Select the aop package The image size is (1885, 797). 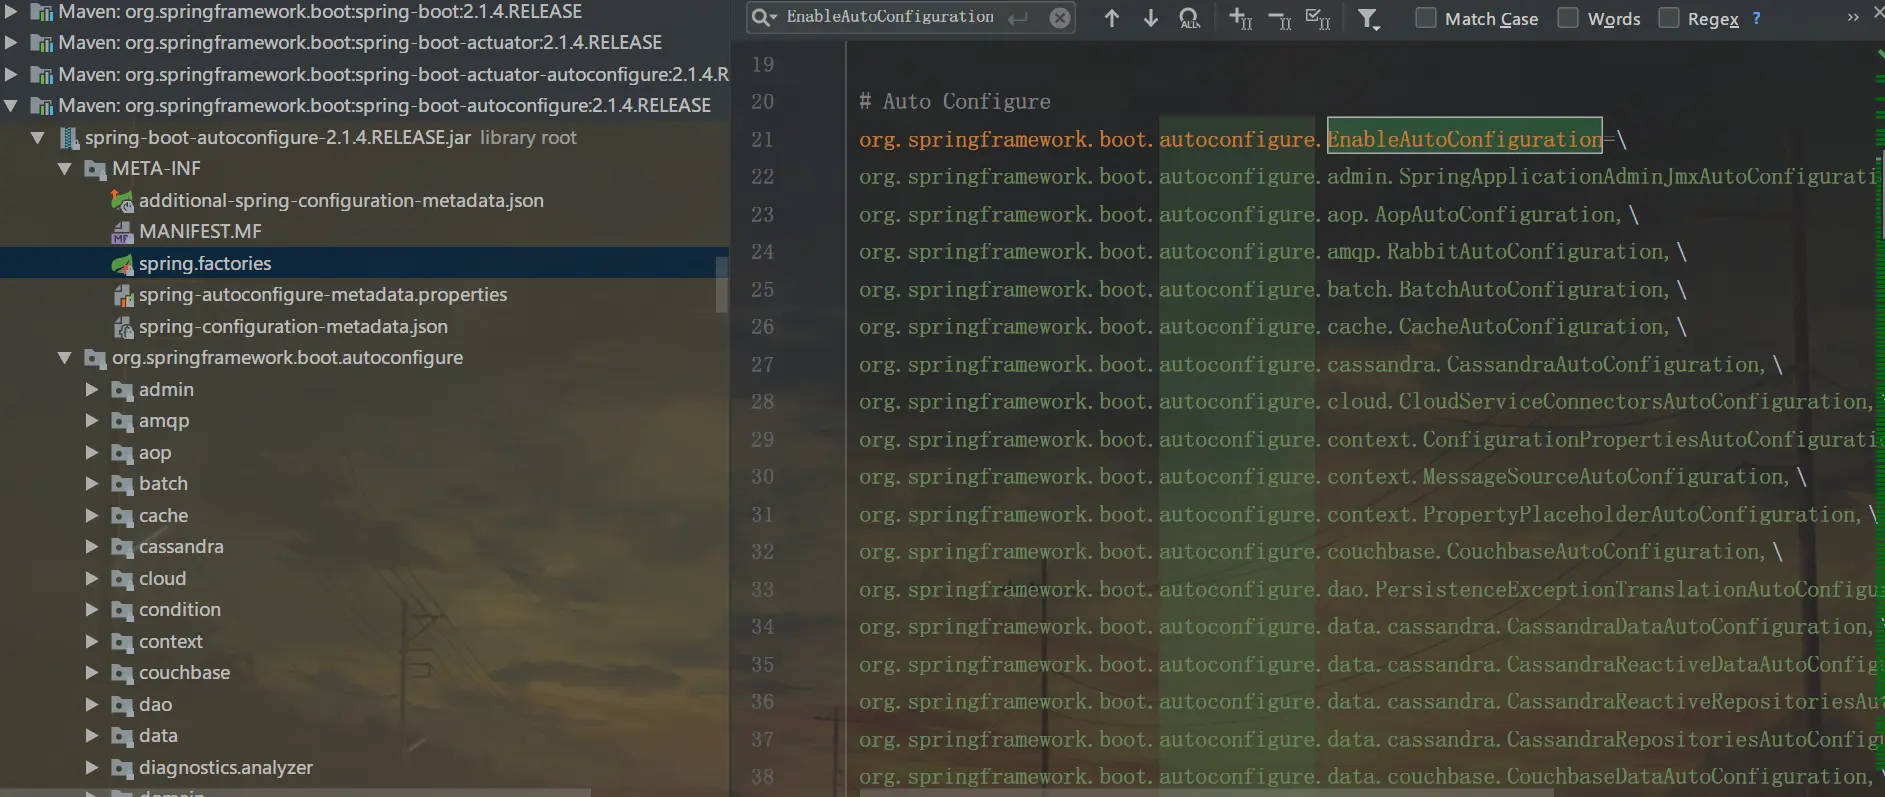pyautogui.click(x=155, y=452)
